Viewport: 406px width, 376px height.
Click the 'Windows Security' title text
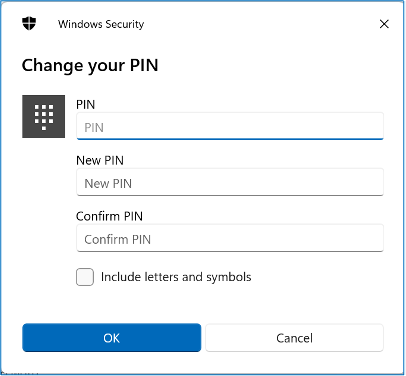pos(101,24)
